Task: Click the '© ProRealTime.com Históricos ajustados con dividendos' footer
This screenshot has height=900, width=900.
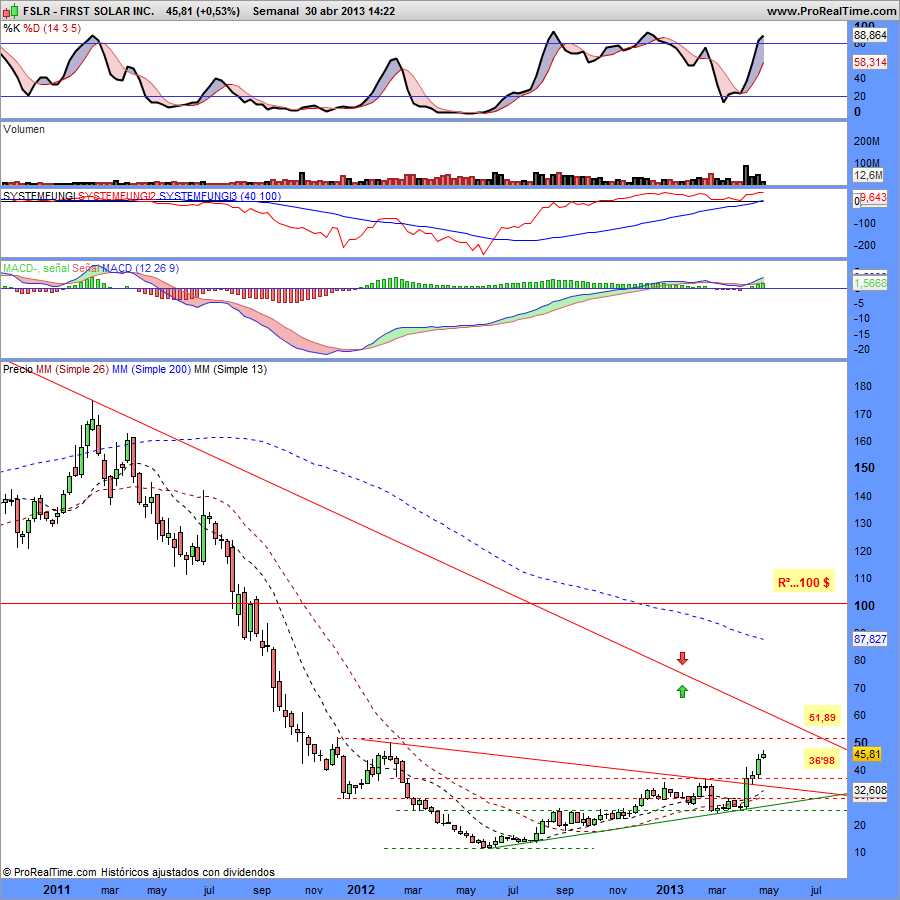Action: 138,872
